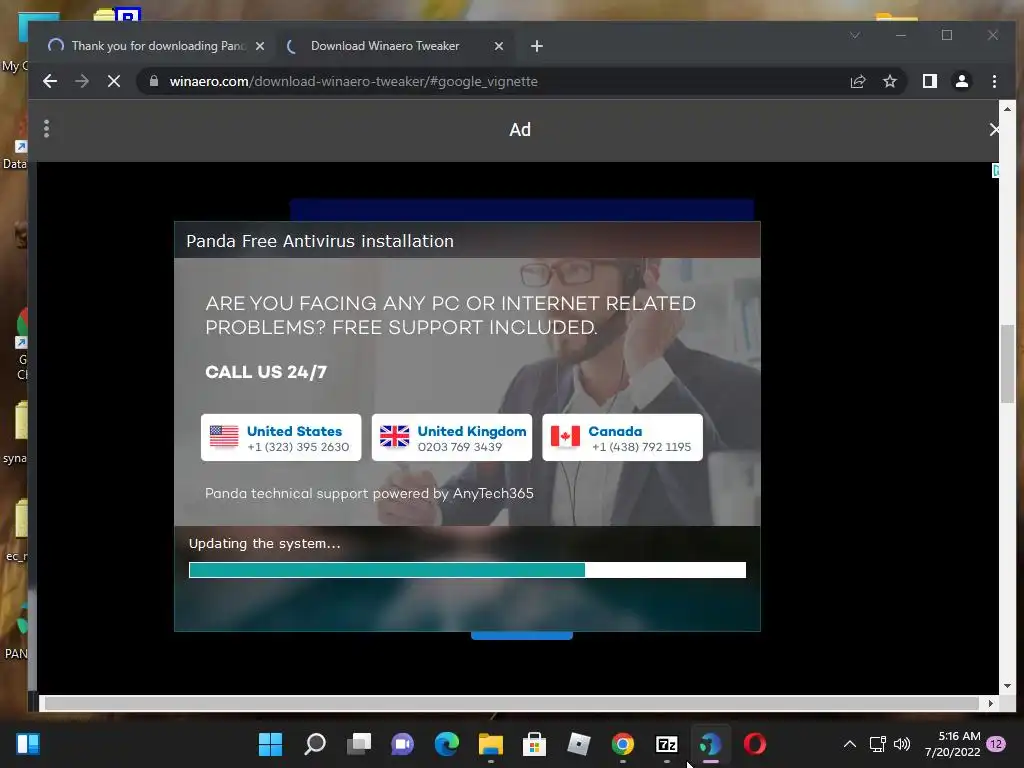The height and width of the screenshot is (768, 1024).
Task: Click "Updating the system..." status text
Action: tap(264, 543)
